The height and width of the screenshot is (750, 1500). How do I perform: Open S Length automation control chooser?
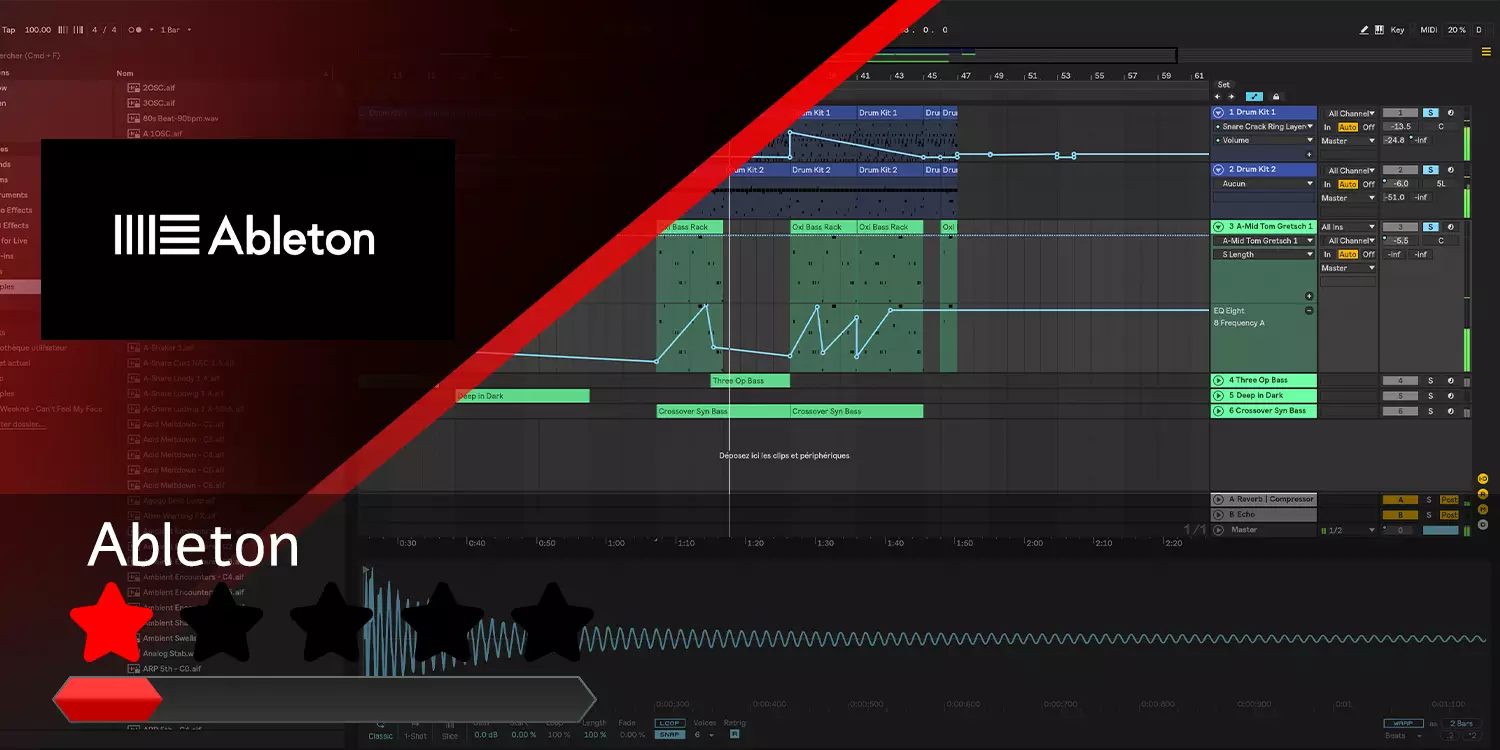point(1264,255)
